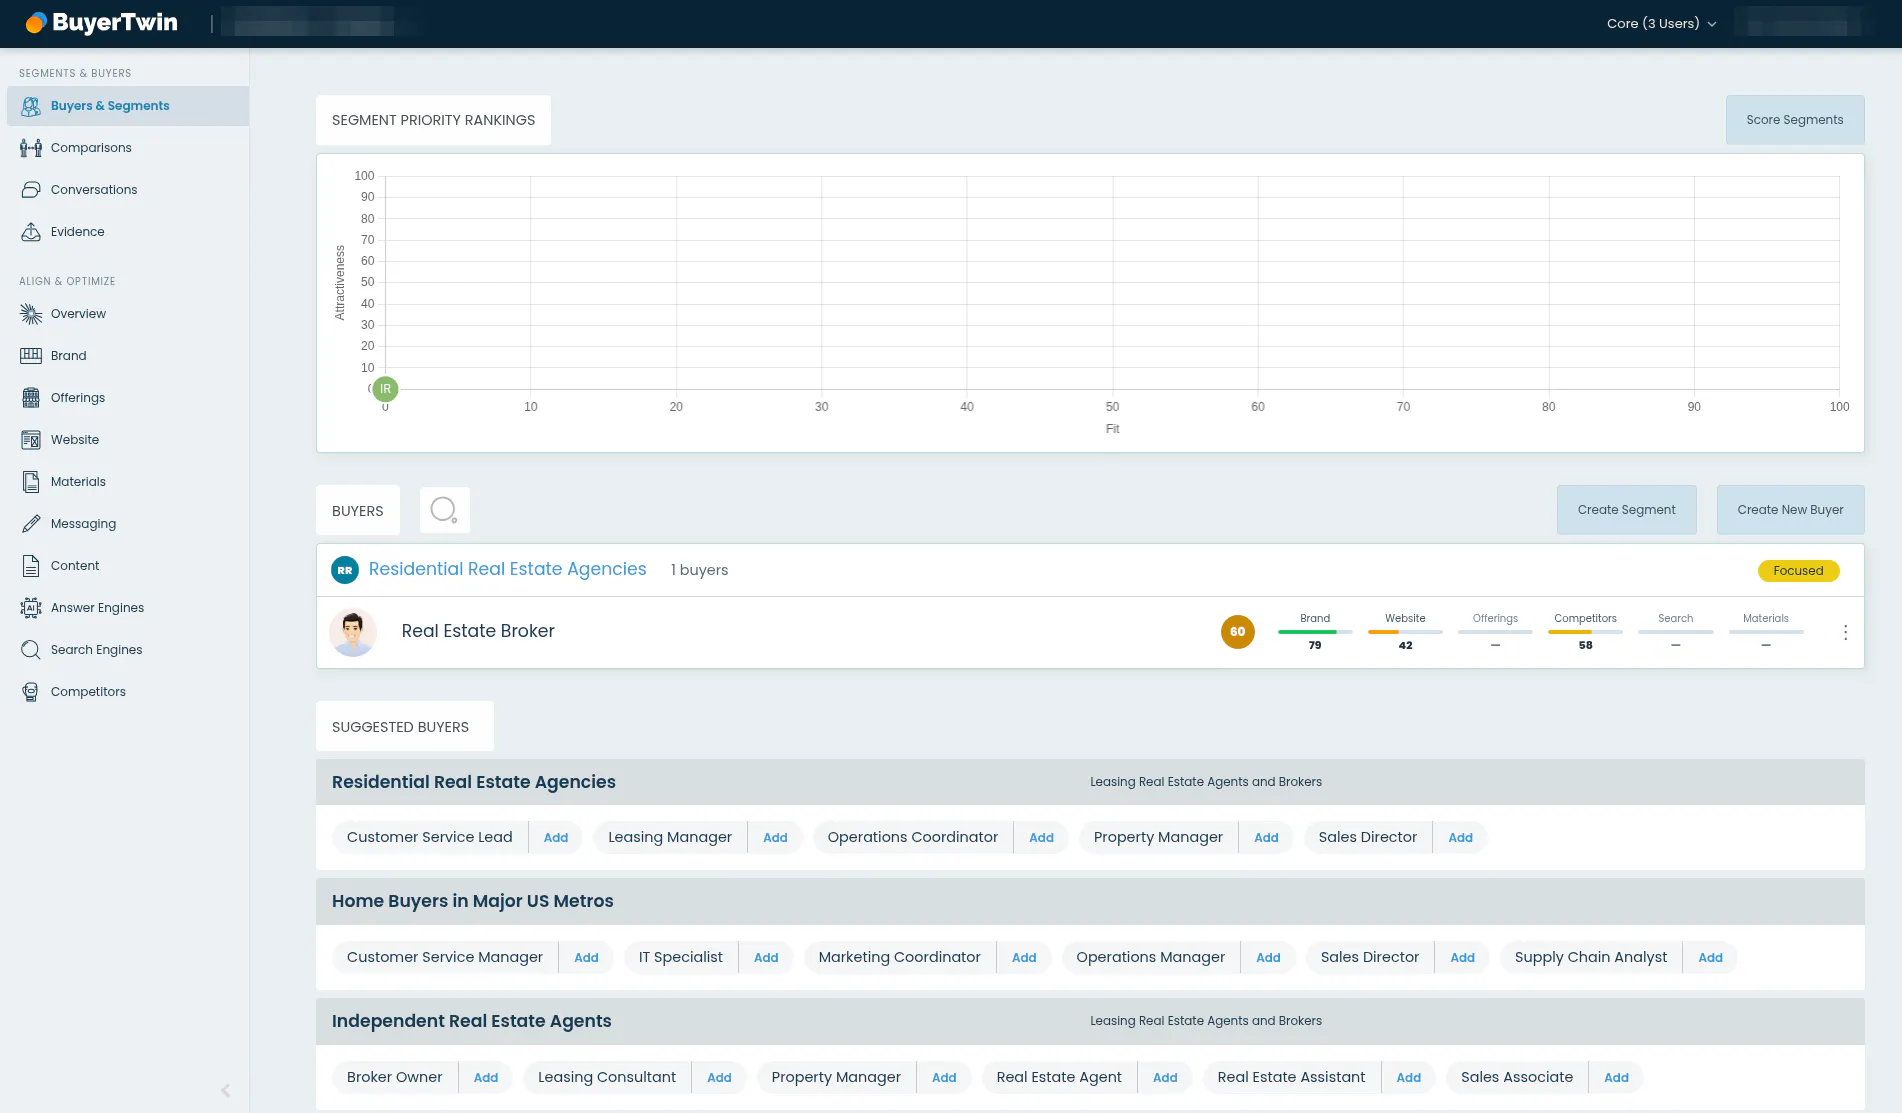Expand the Core (3 Users) dropdown
1902x1113 pixels.
1661,23
